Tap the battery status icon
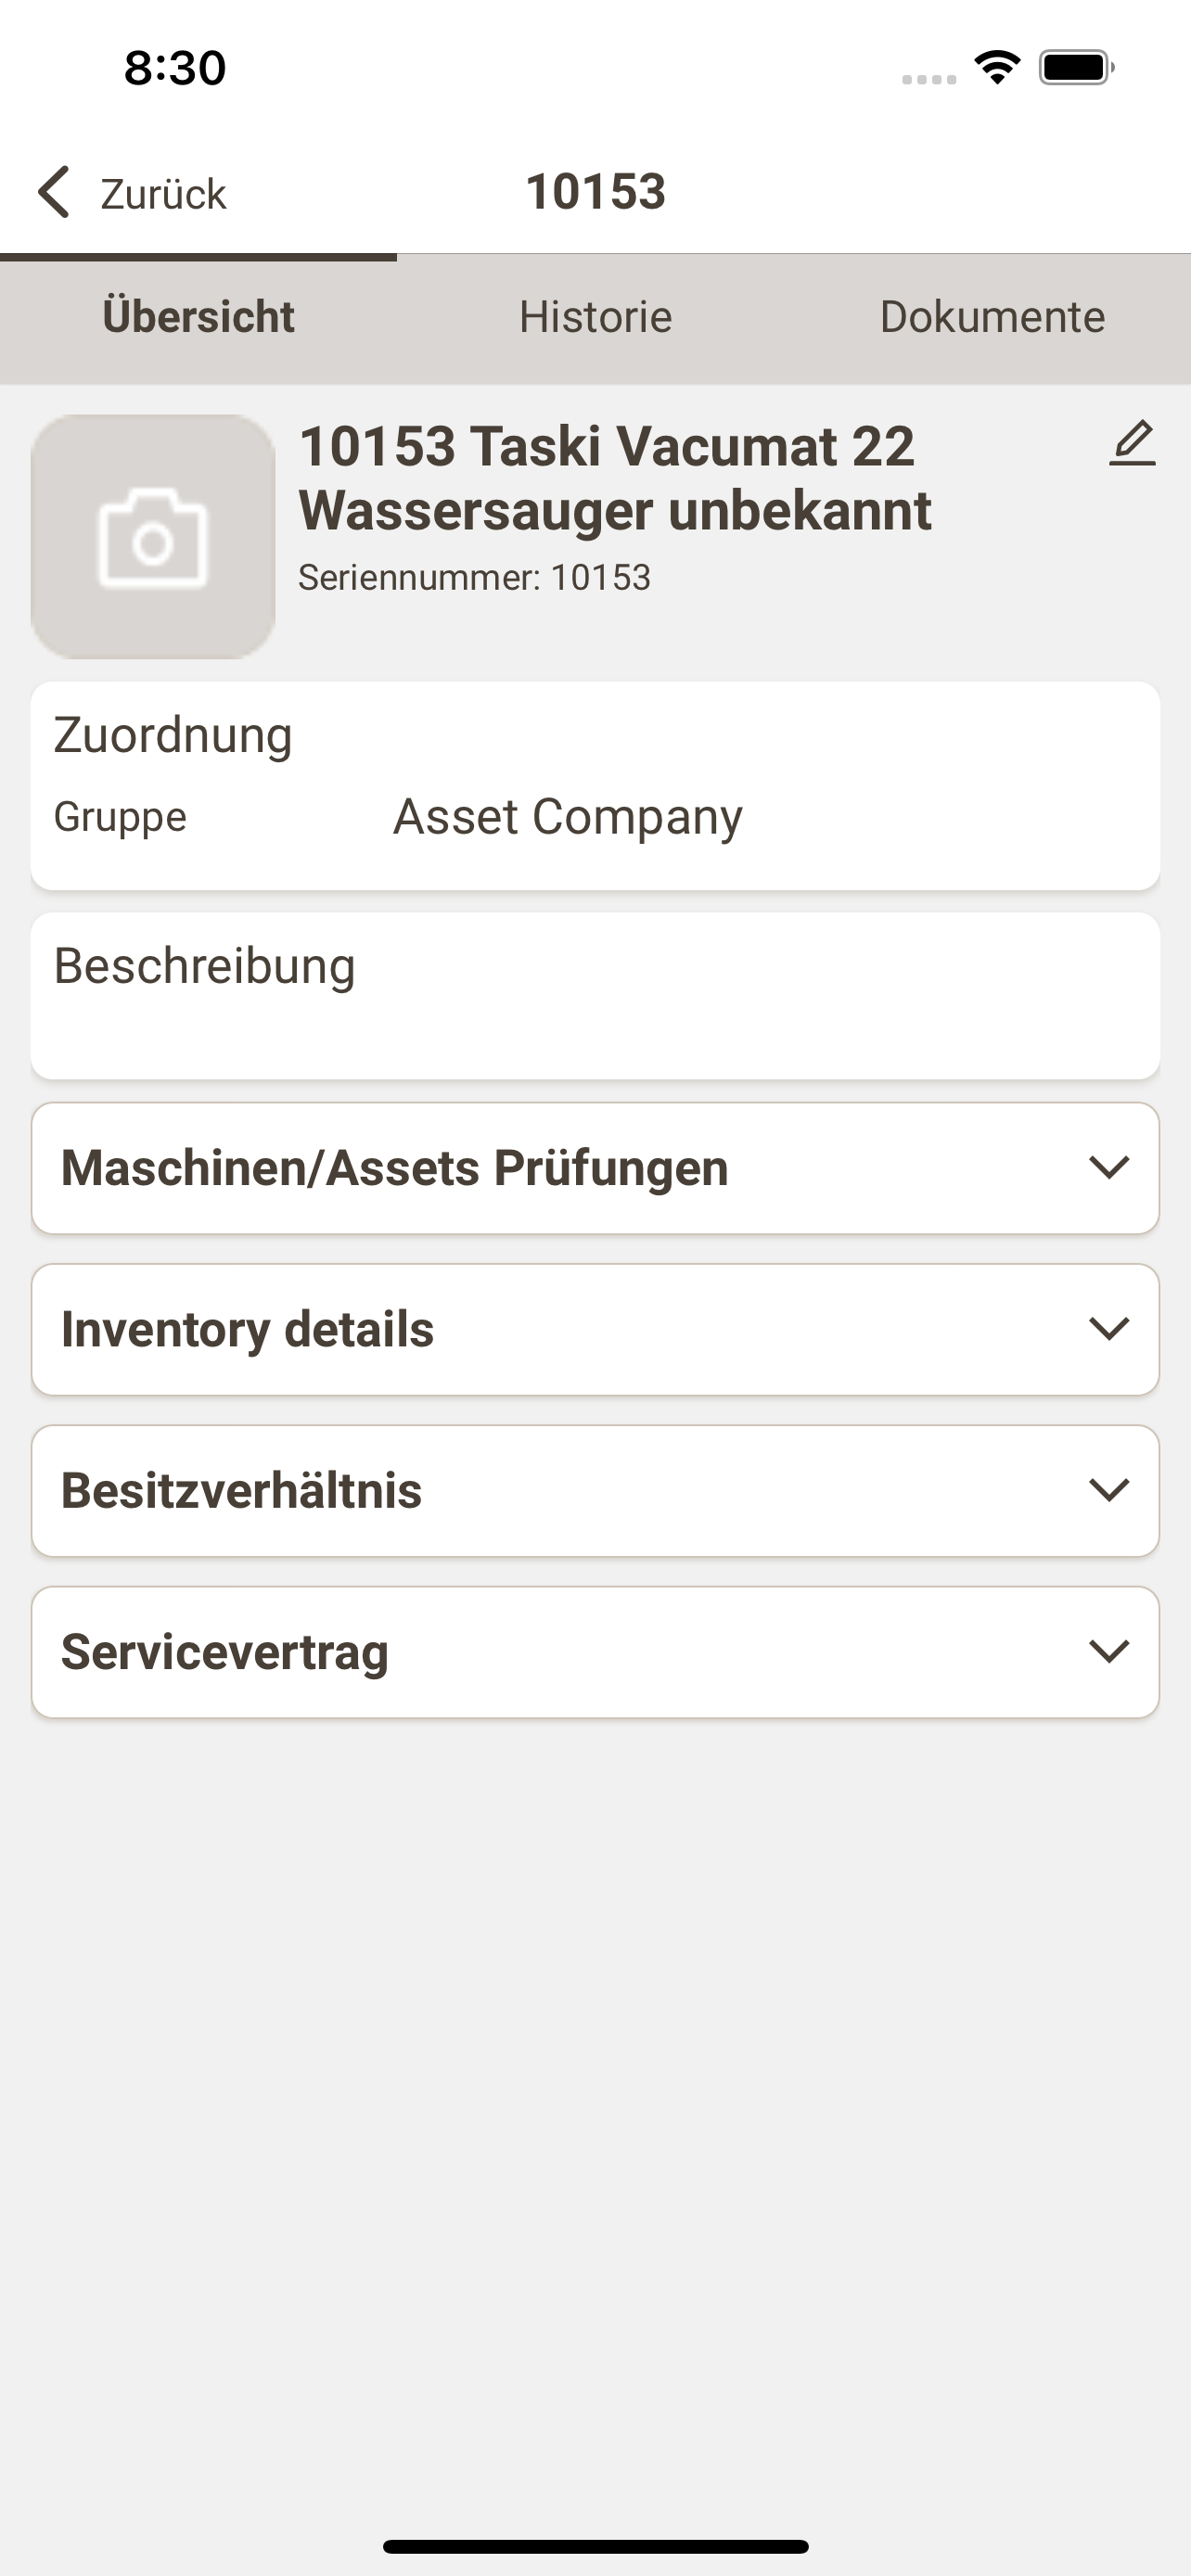This screenshot has width=1191, height=2576. pyautogui.click(x=1076, y=67)
